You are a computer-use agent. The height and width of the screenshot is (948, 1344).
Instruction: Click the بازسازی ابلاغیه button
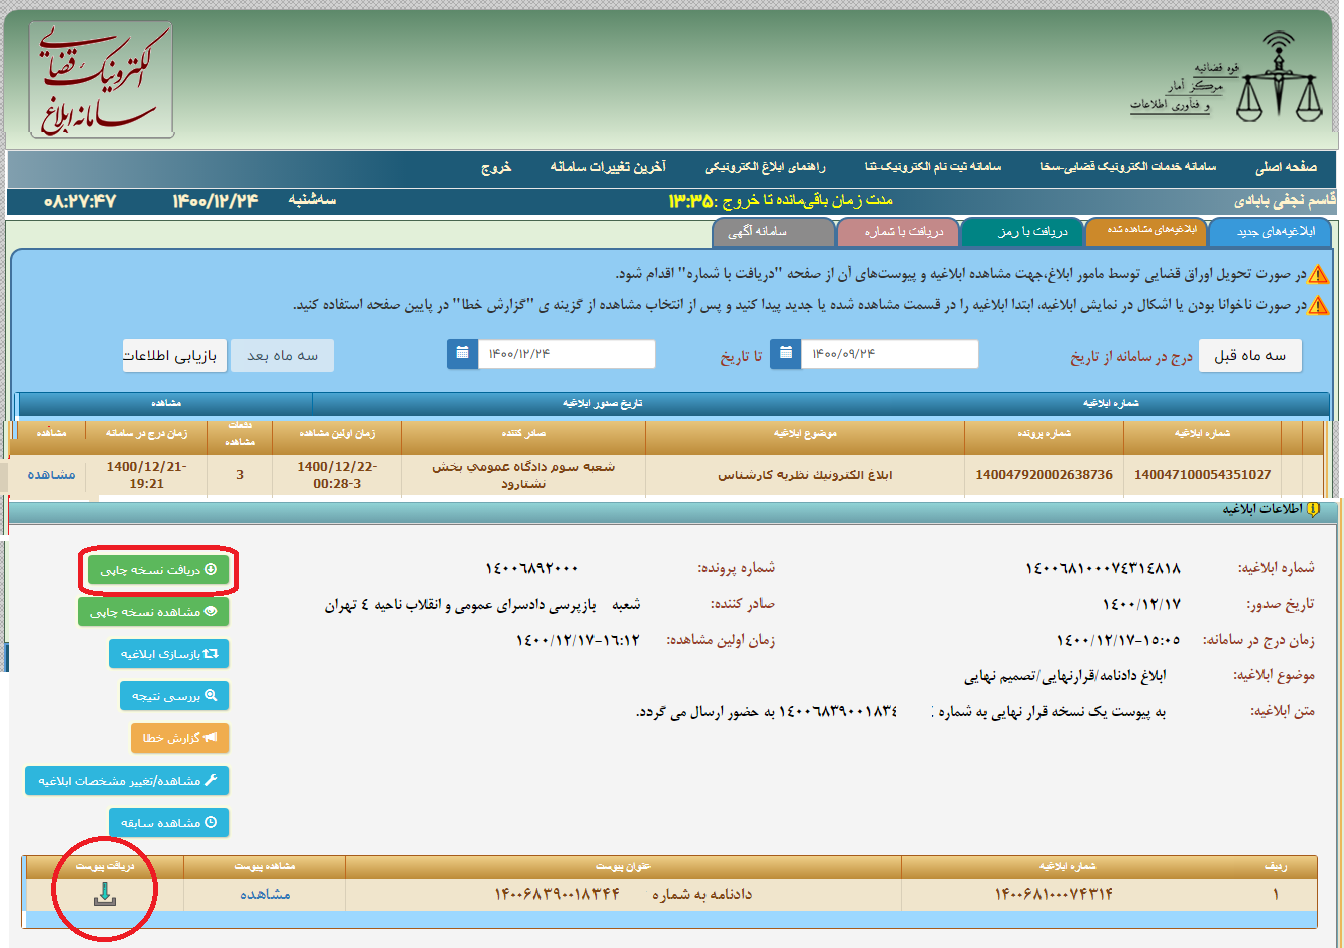click(x=169, y=654)
